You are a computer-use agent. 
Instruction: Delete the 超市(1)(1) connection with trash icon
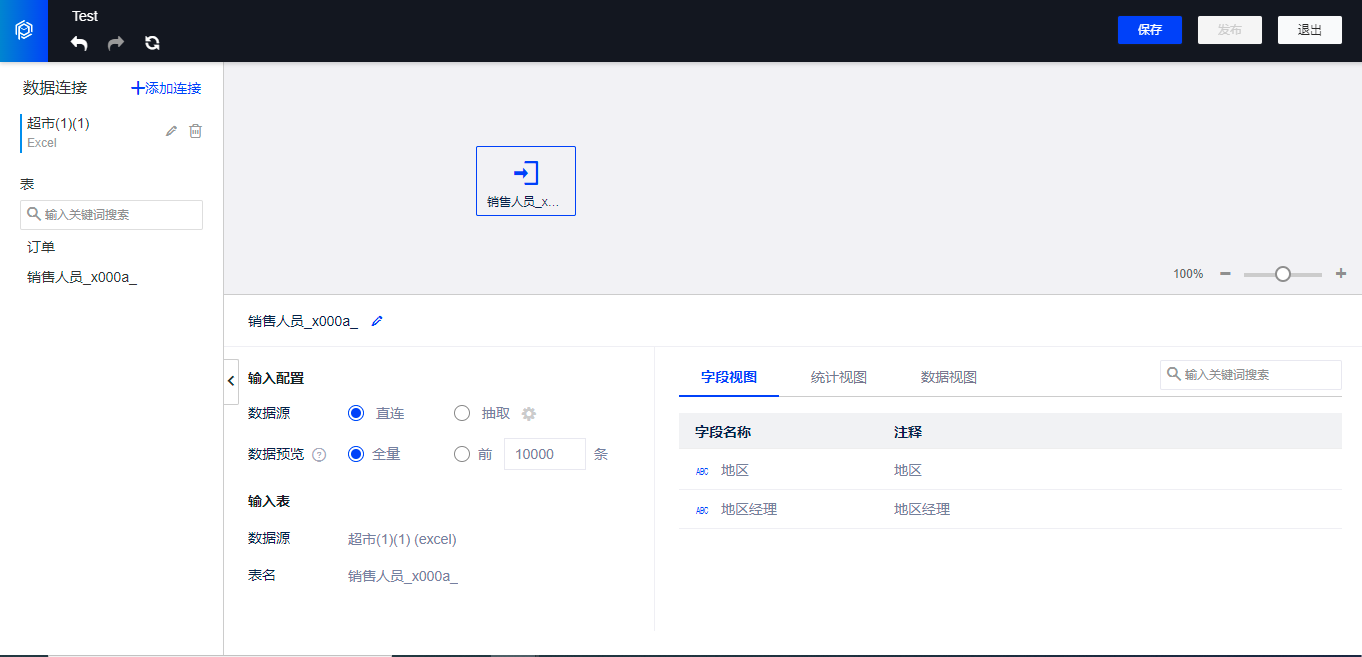point(196,131)
